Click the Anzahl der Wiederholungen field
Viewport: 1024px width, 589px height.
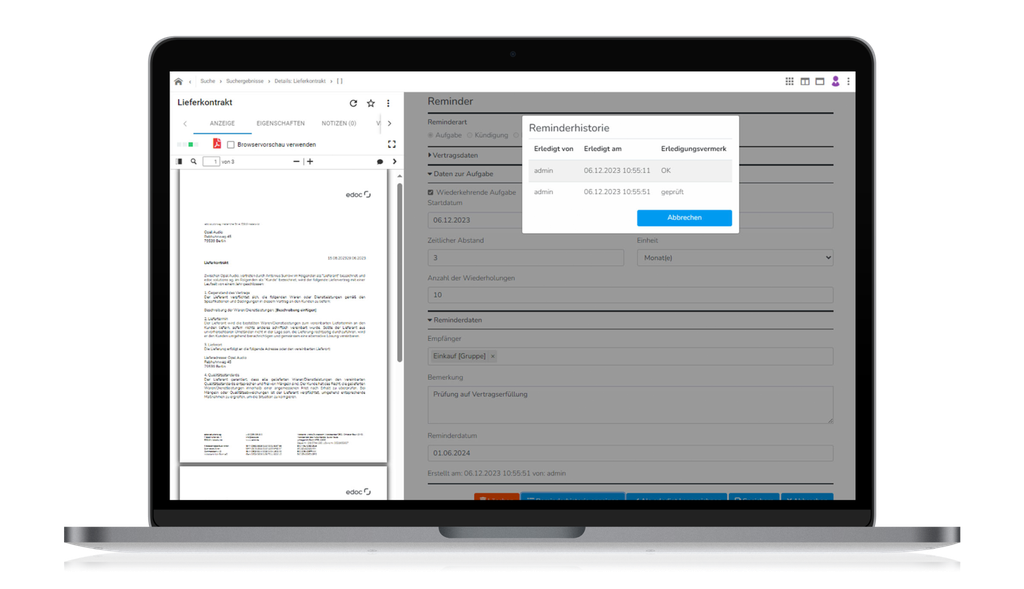click(630, 295)
